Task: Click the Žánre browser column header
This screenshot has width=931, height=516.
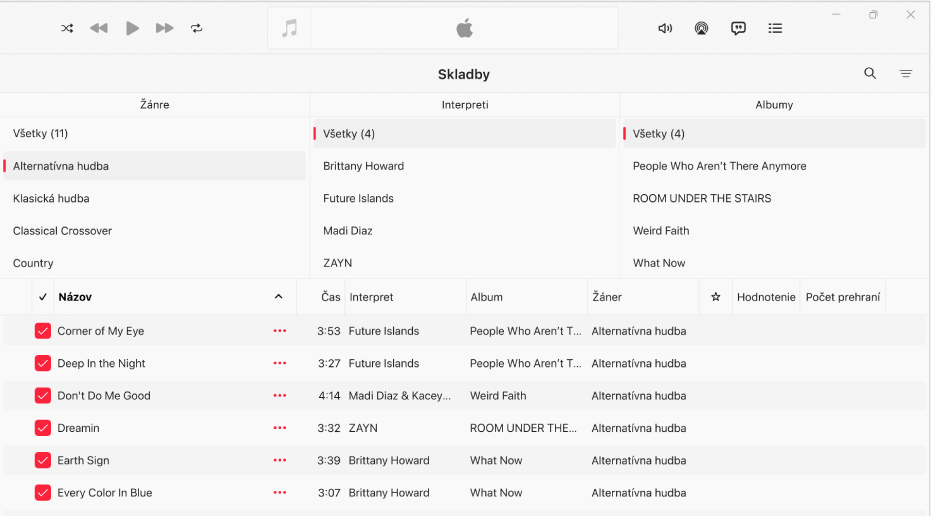Action: pyautogui.click(x=154, y=105)
